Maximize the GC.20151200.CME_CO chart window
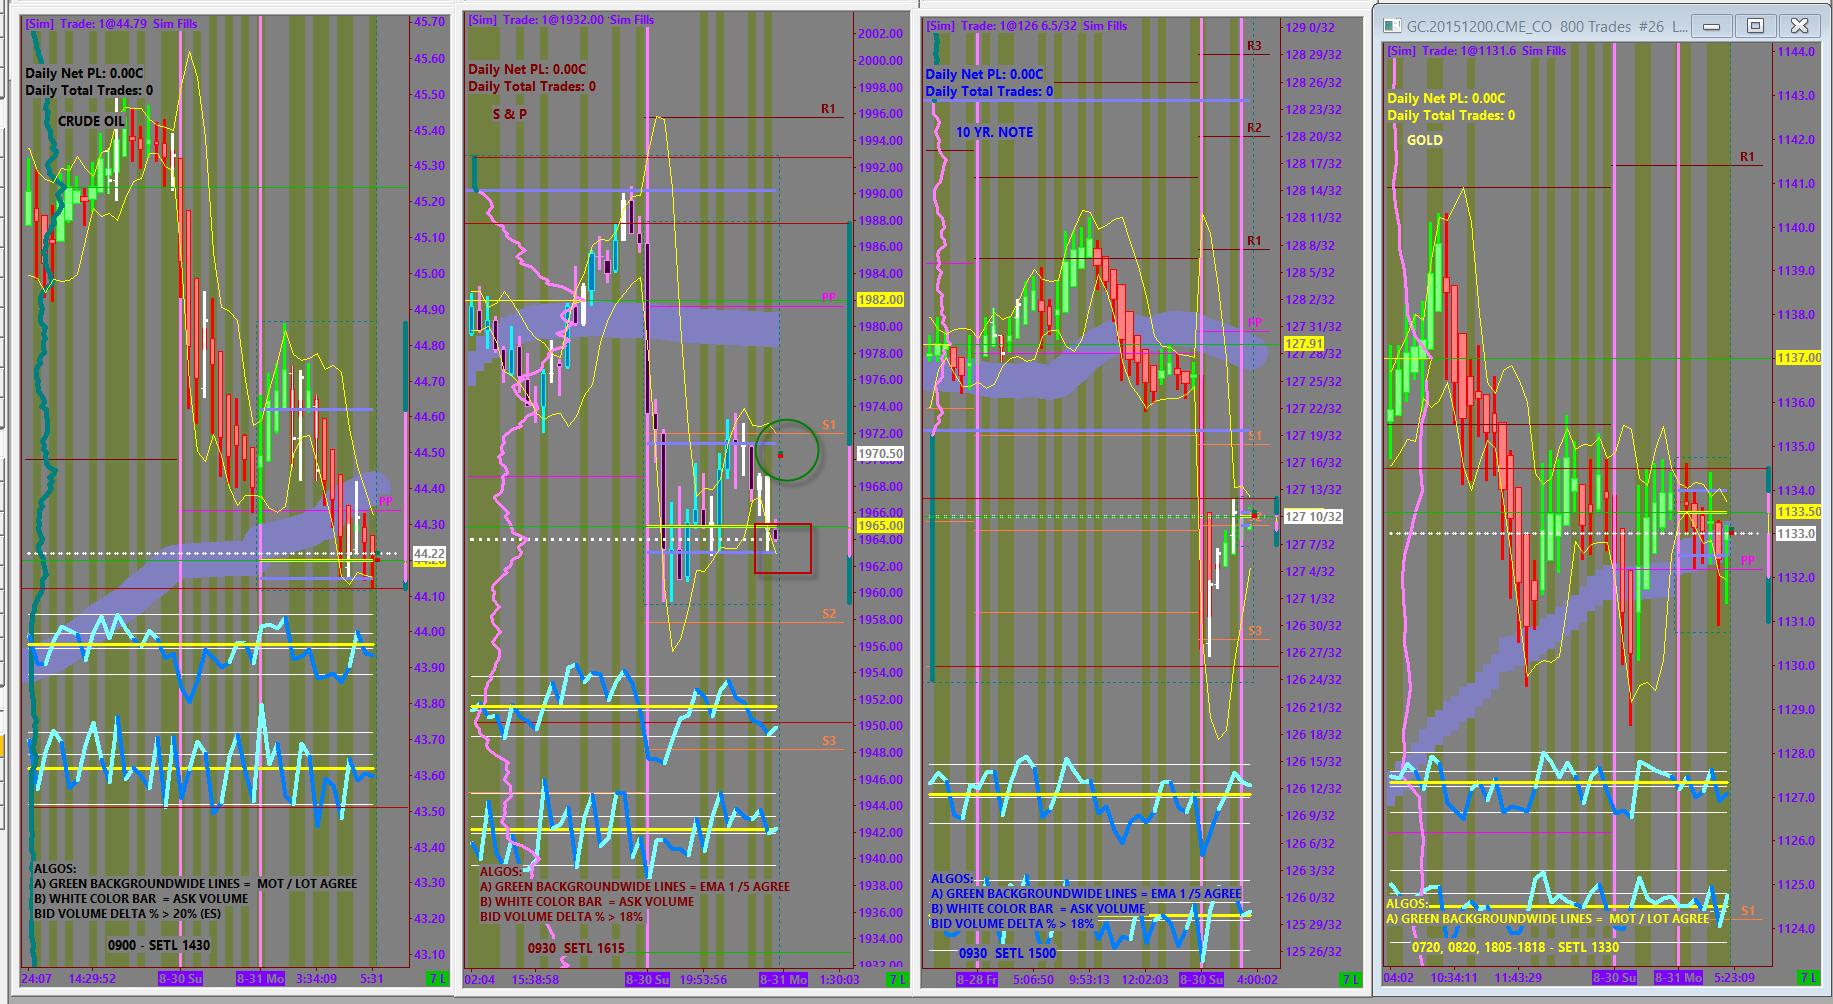This screenshot has height=1004, width=1833. (x=1755, y=26)
